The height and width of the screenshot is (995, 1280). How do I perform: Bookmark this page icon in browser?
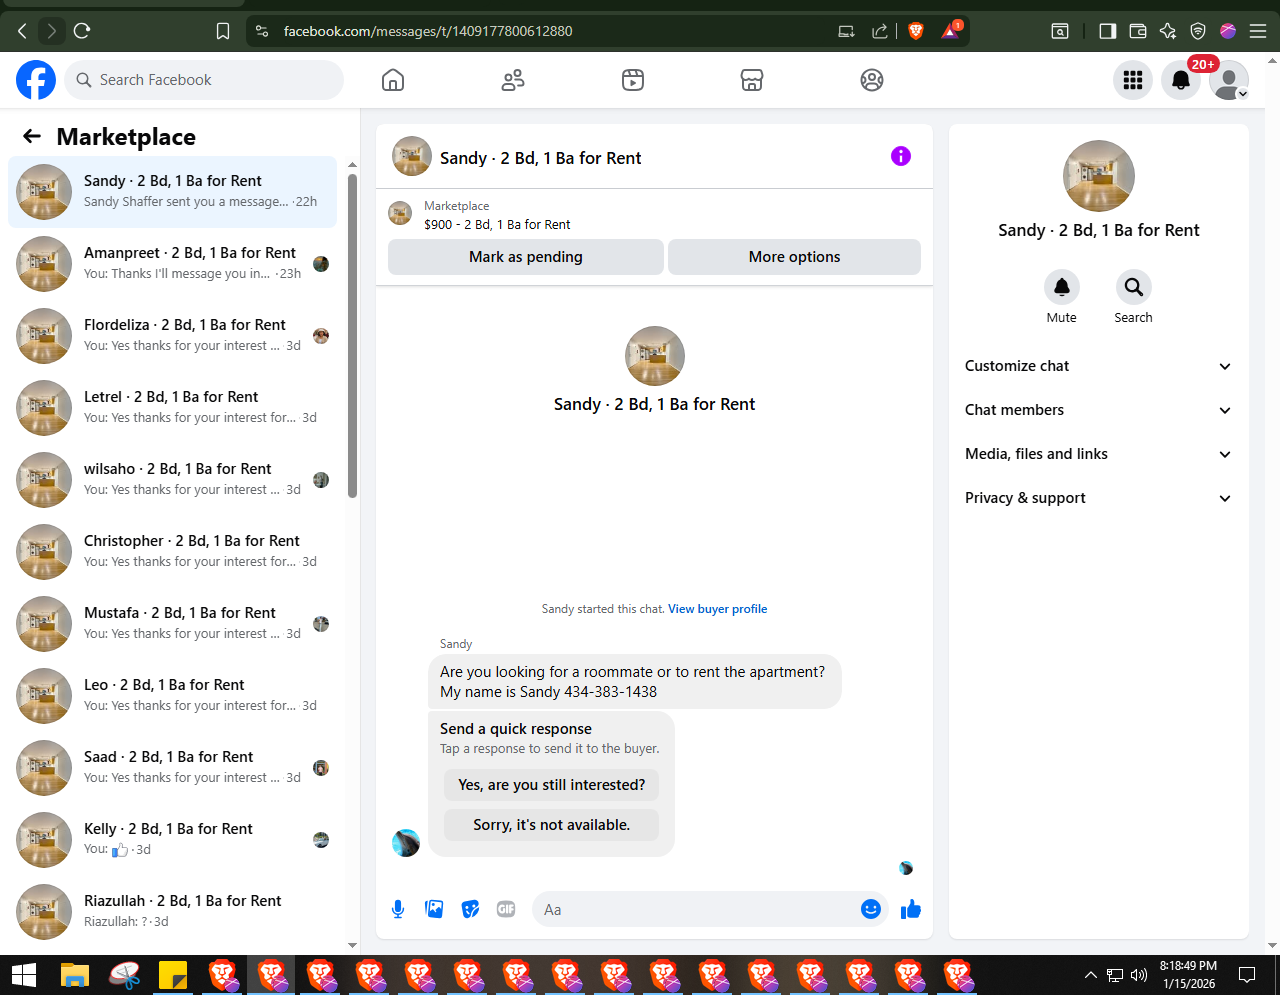click(x=223, y=31)
